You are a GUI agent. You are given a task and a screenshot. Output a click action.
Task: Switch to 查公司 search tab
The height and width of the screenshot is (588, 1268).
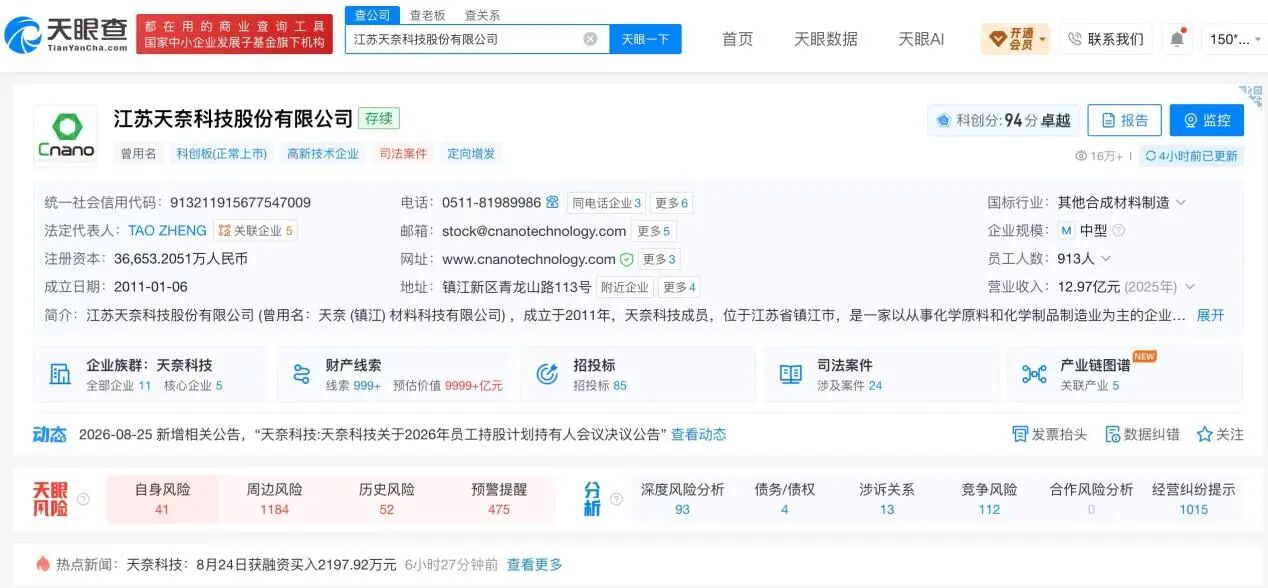point(372,15)
